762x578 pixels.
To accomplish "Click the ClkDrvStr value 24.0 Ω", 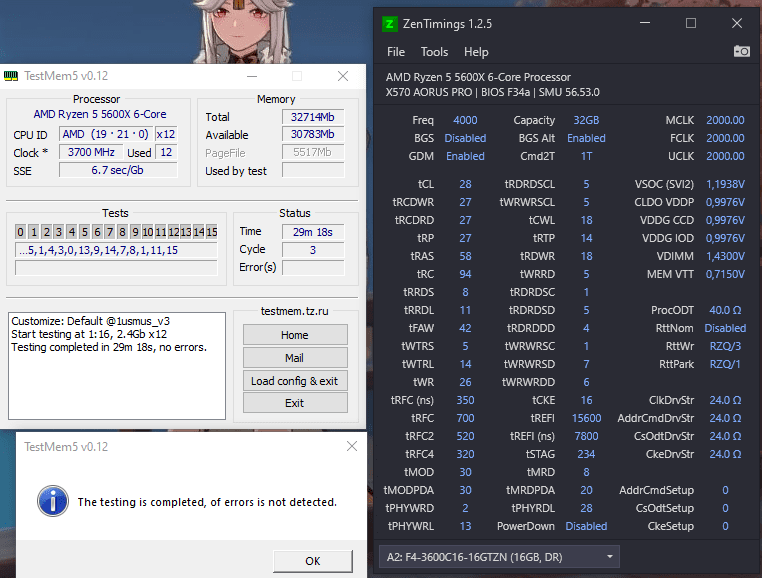I will (x=725, y=400).
